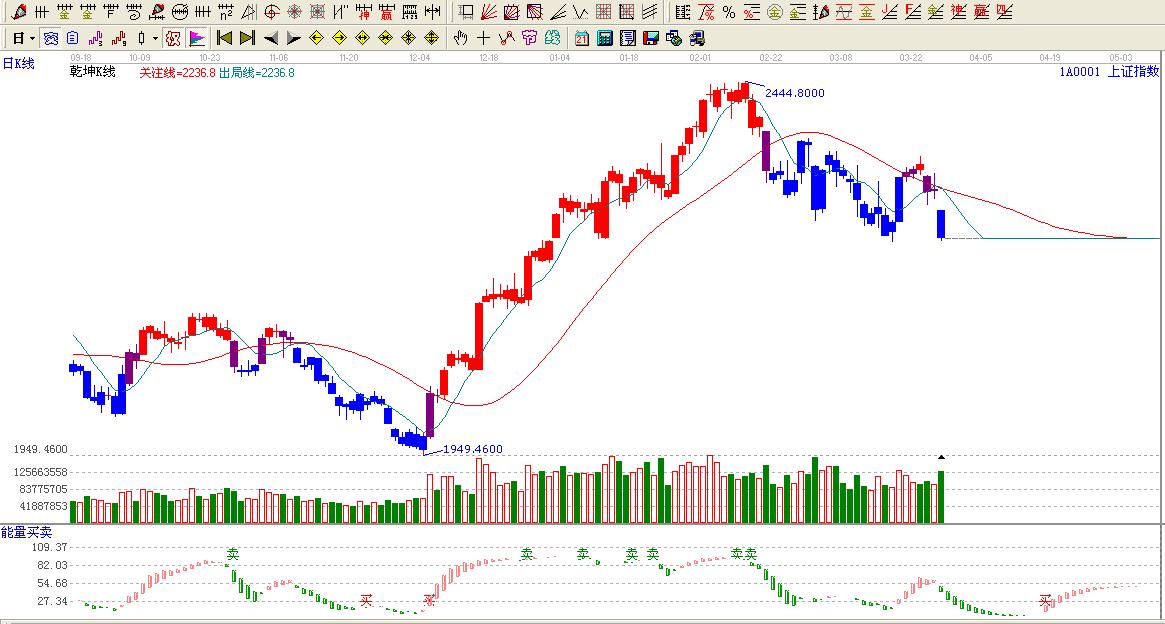Expand the candlestick chart style dropdown

(155, 38)
